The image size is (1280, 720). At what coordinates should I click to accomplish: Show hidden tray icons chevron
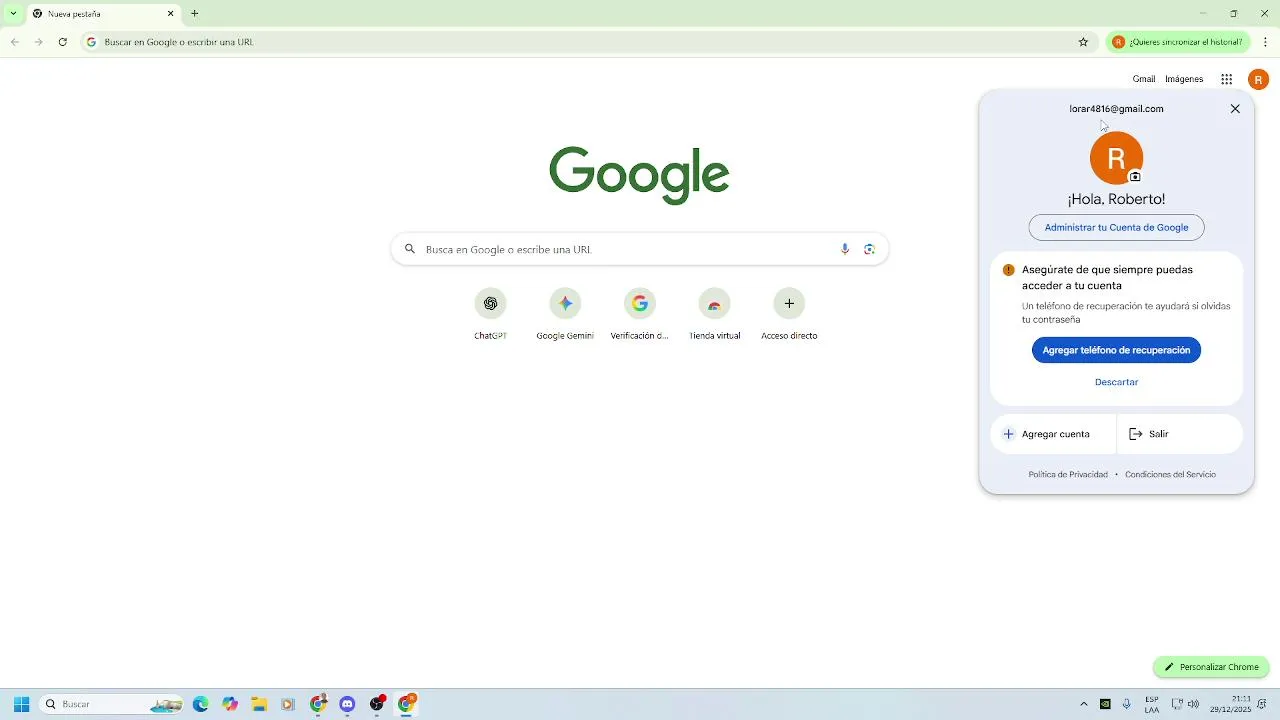(1083, 704)
